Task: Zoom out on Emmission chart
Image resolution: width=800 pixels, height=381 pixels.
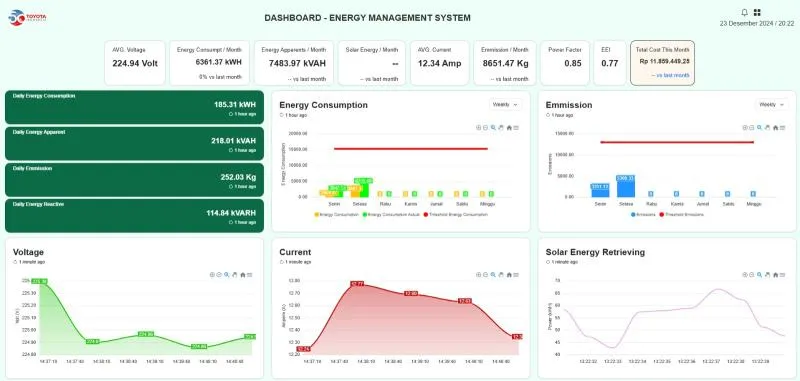Action: tap(752, 128)
